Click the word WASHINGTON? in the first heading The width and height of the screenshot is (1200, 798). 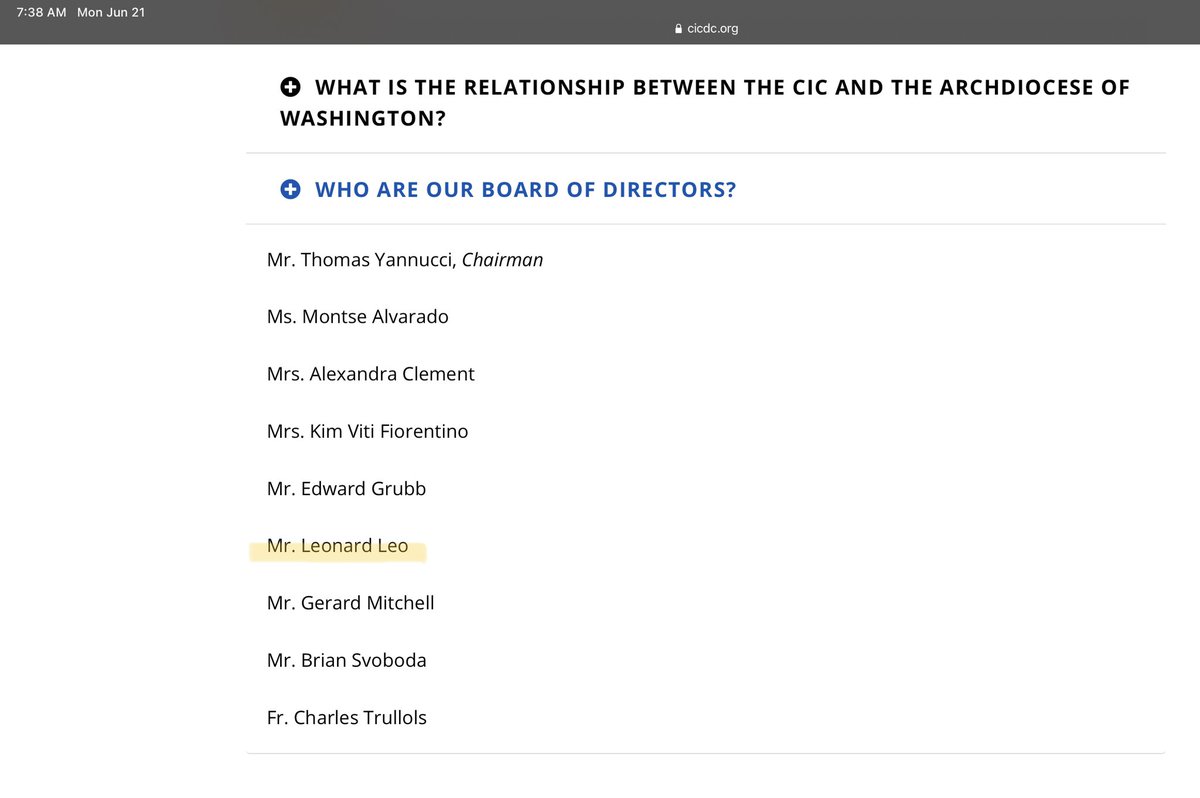click(363, 118)
